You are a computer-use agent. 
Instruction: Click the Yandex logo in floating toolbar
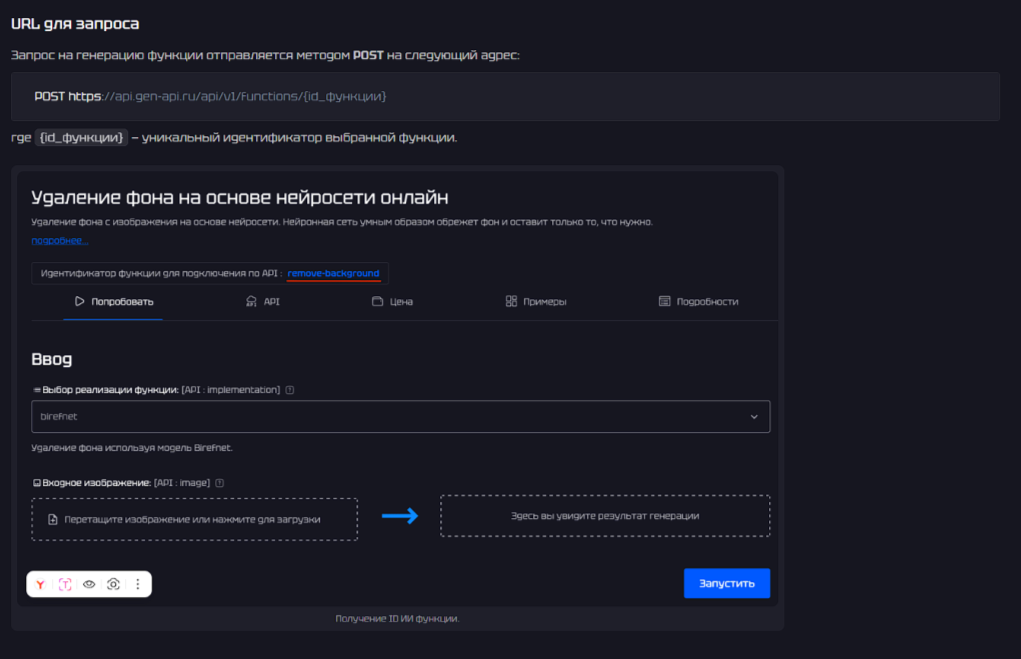pos(41,584)
